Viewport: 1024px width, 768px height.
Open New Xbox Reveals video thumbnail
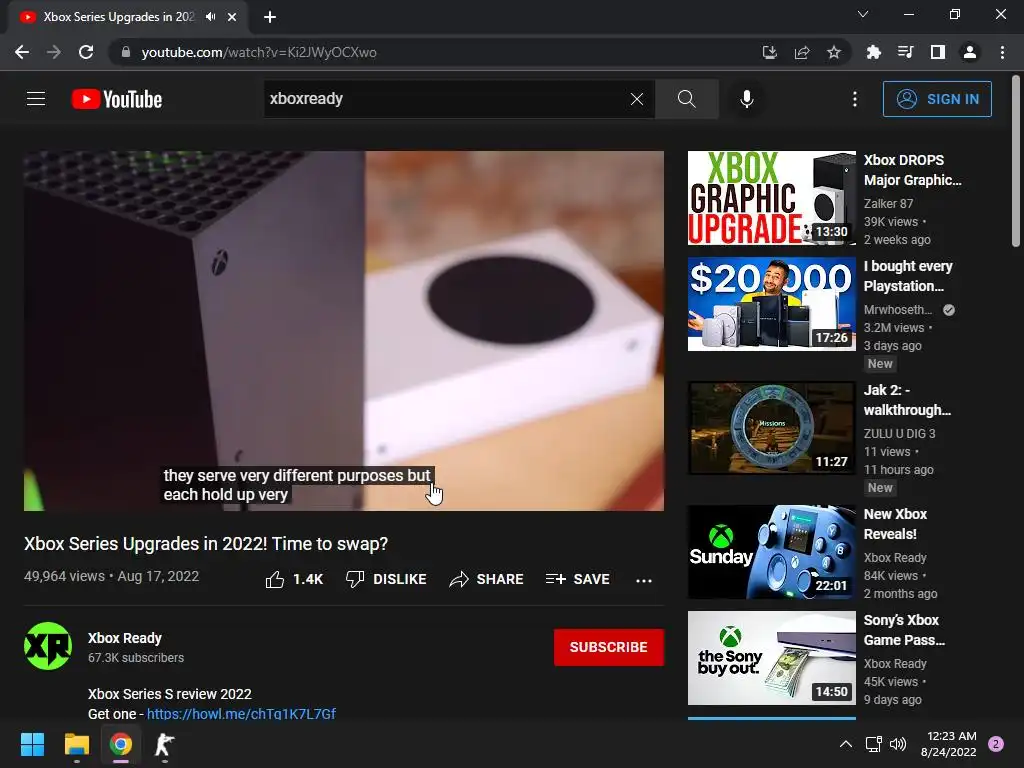[771, 552]
